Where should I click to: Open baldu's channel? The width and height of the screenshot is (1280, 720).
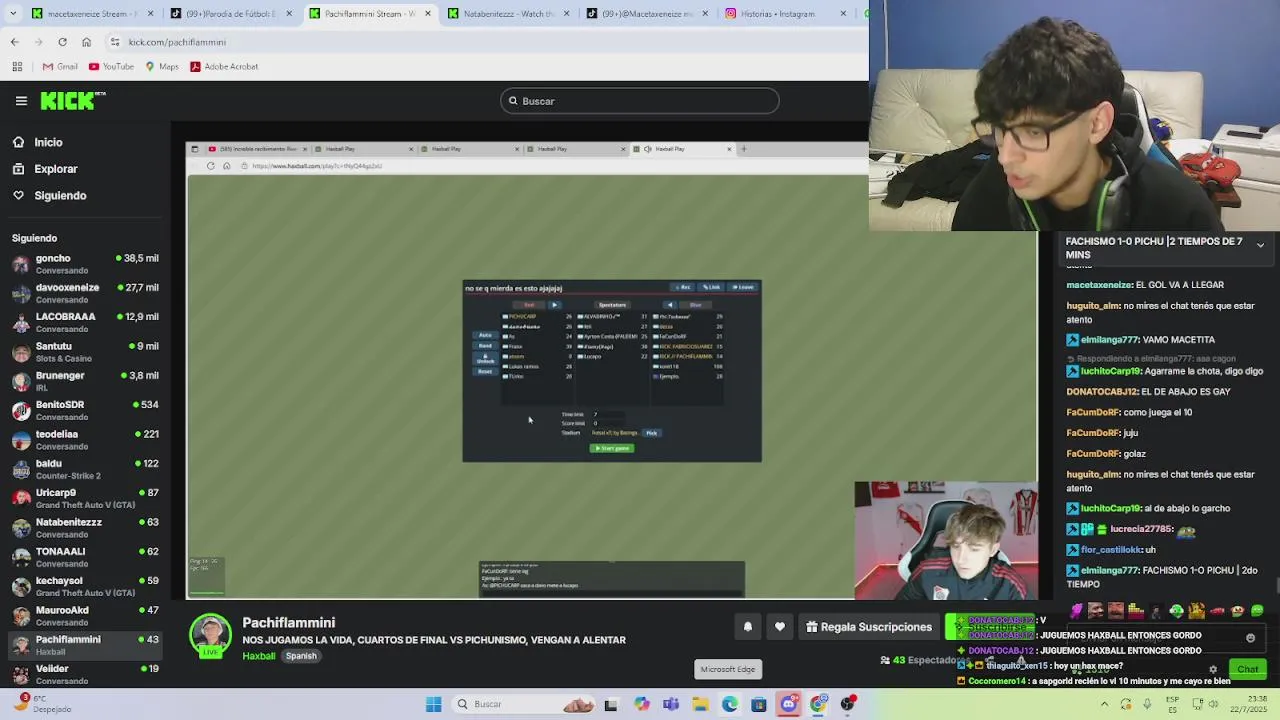pos(85,469)
